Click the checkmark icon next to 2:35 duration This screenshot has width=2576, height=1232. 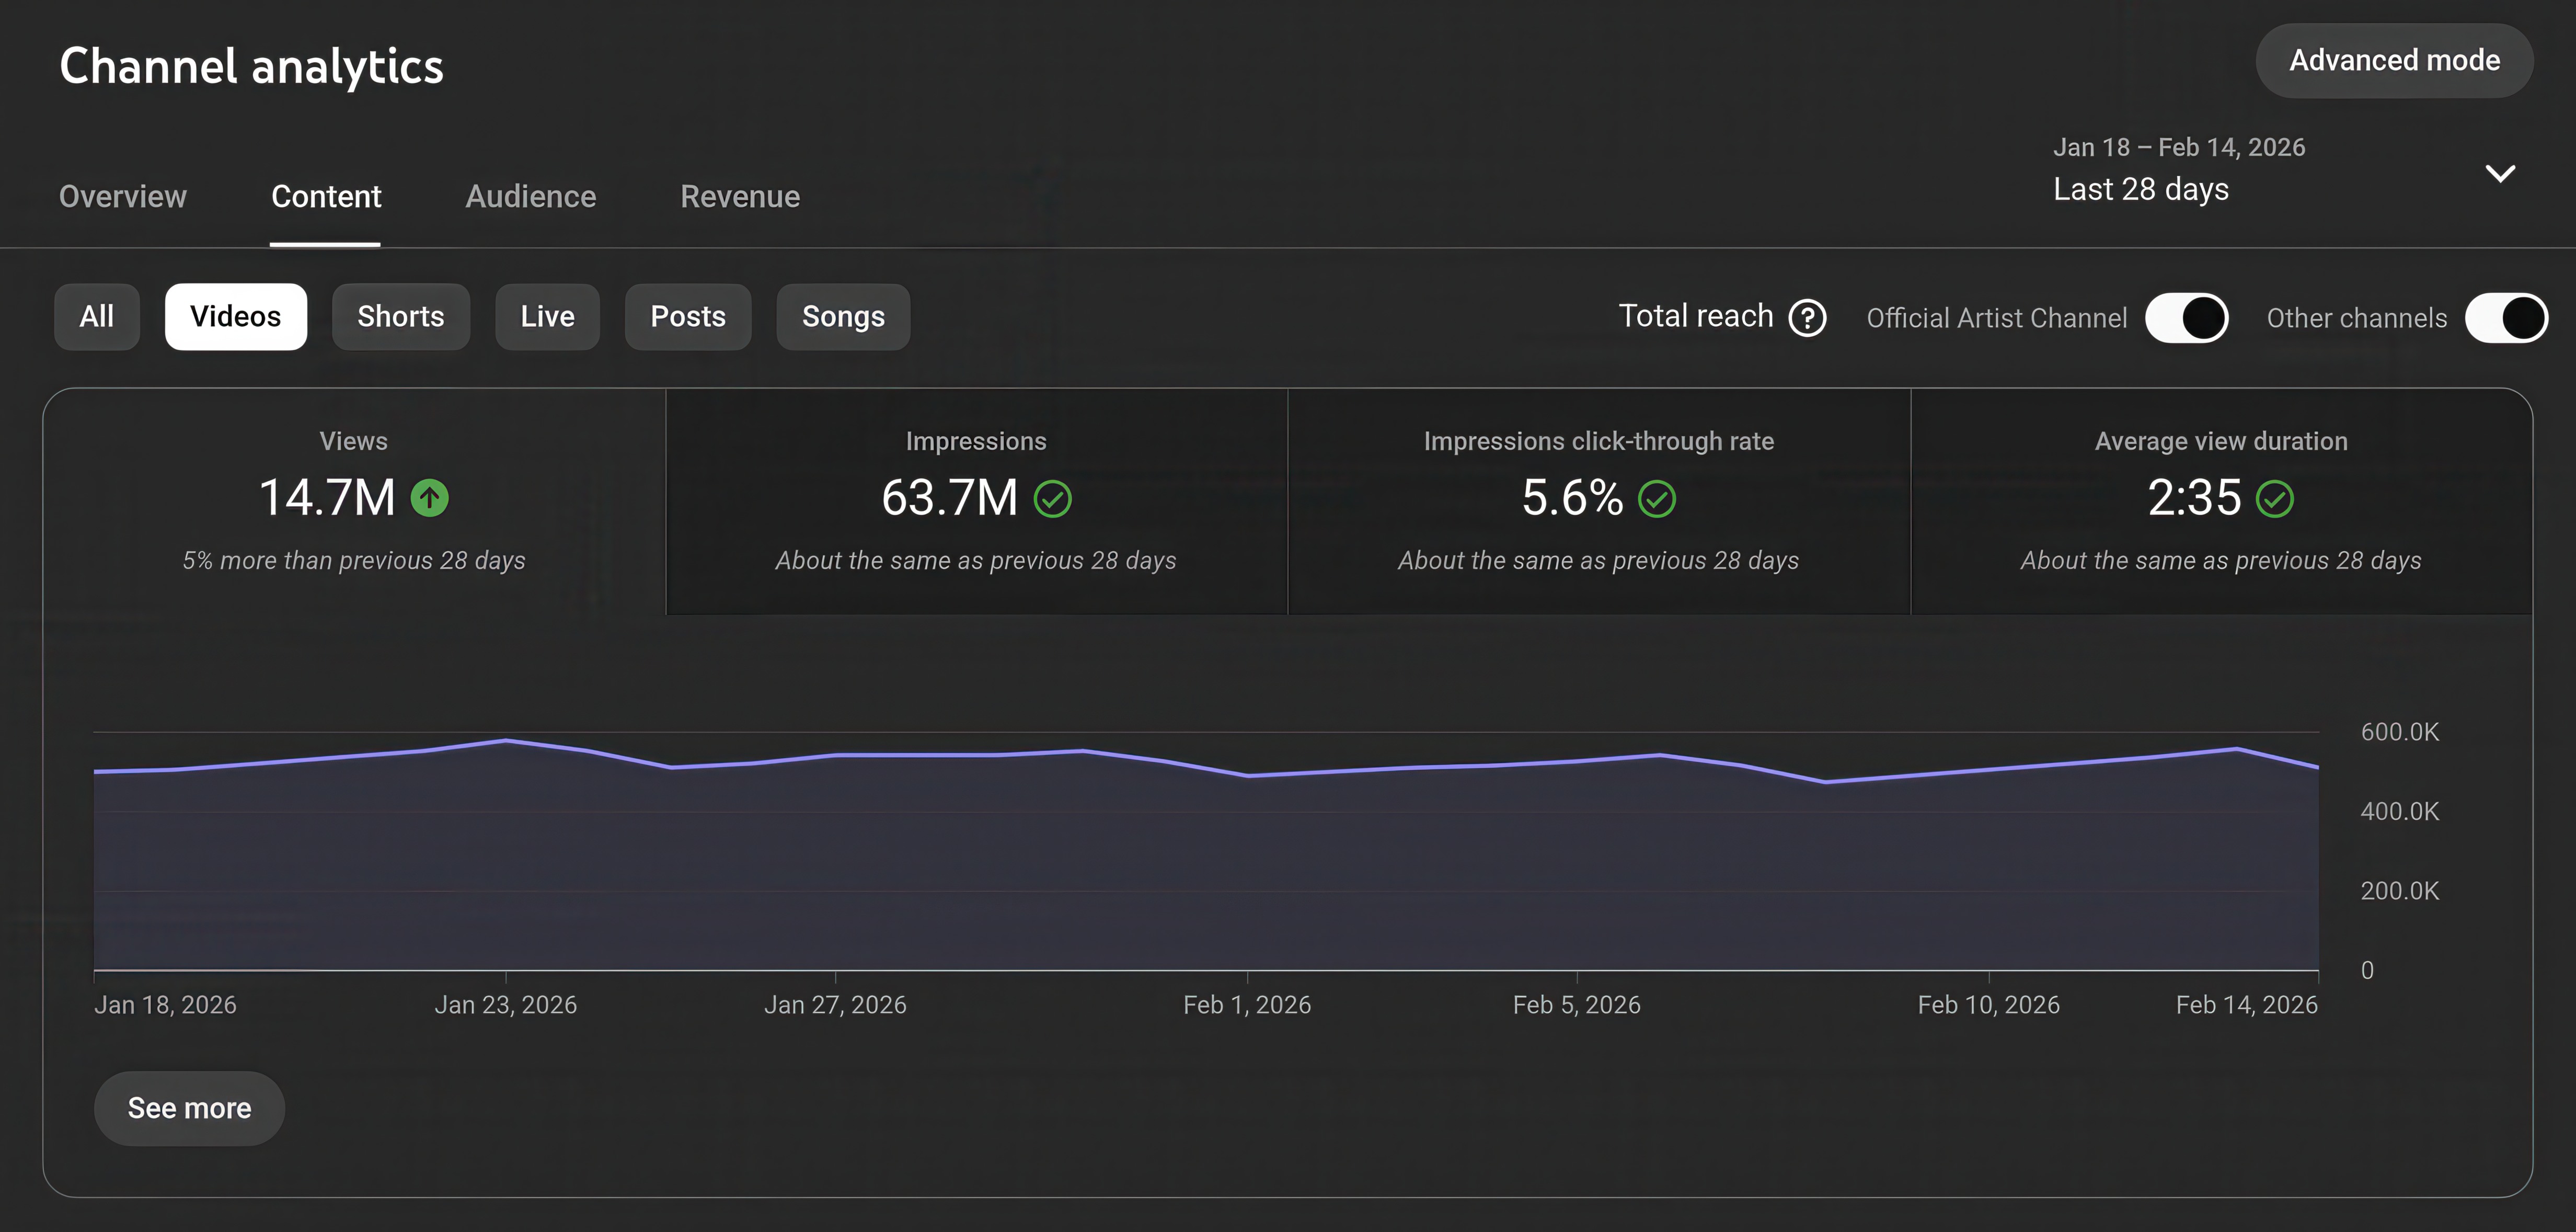(x=2275, y=498)
